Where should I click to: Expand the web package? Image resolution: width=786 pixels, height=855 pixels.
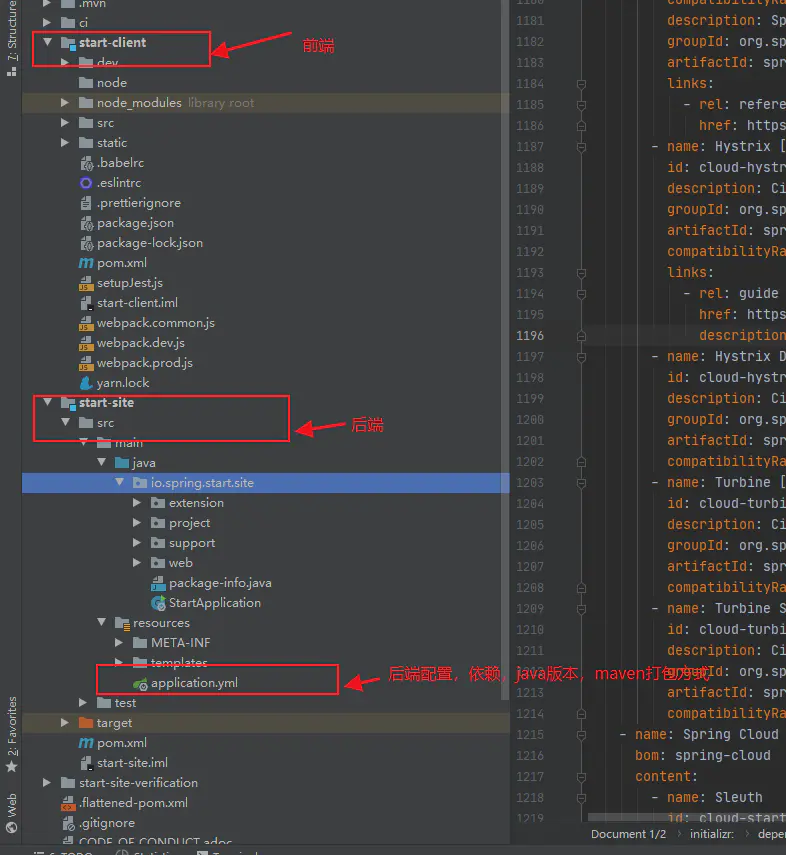coord(137,563)
